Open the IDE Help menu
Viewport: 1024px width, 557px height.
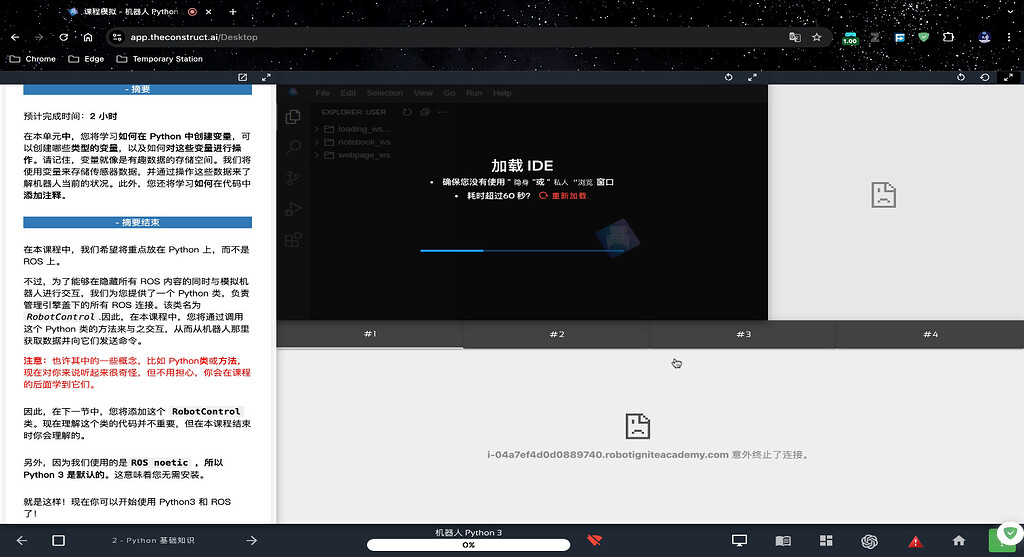tap(502, 93)
